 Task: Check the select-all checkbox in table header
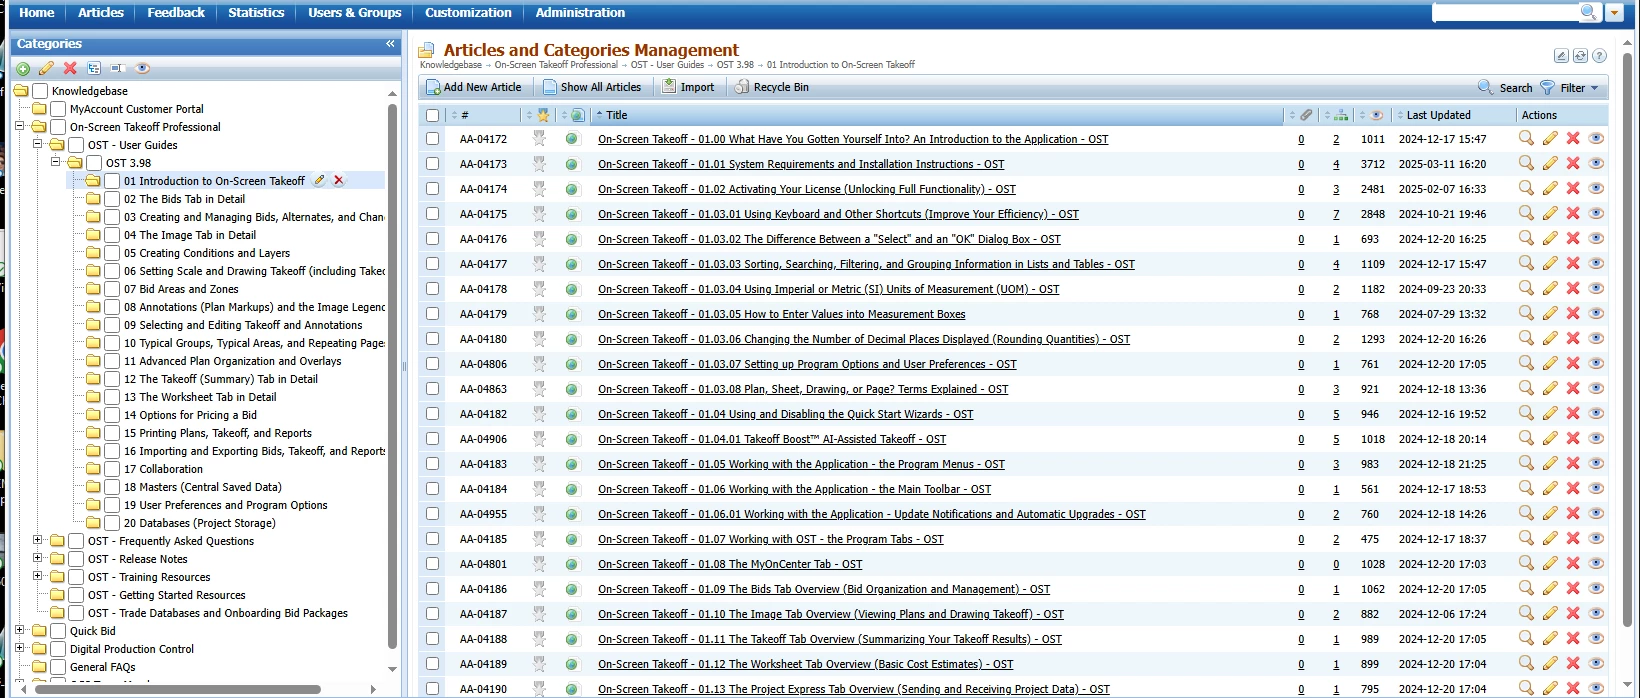coord(432,115)
